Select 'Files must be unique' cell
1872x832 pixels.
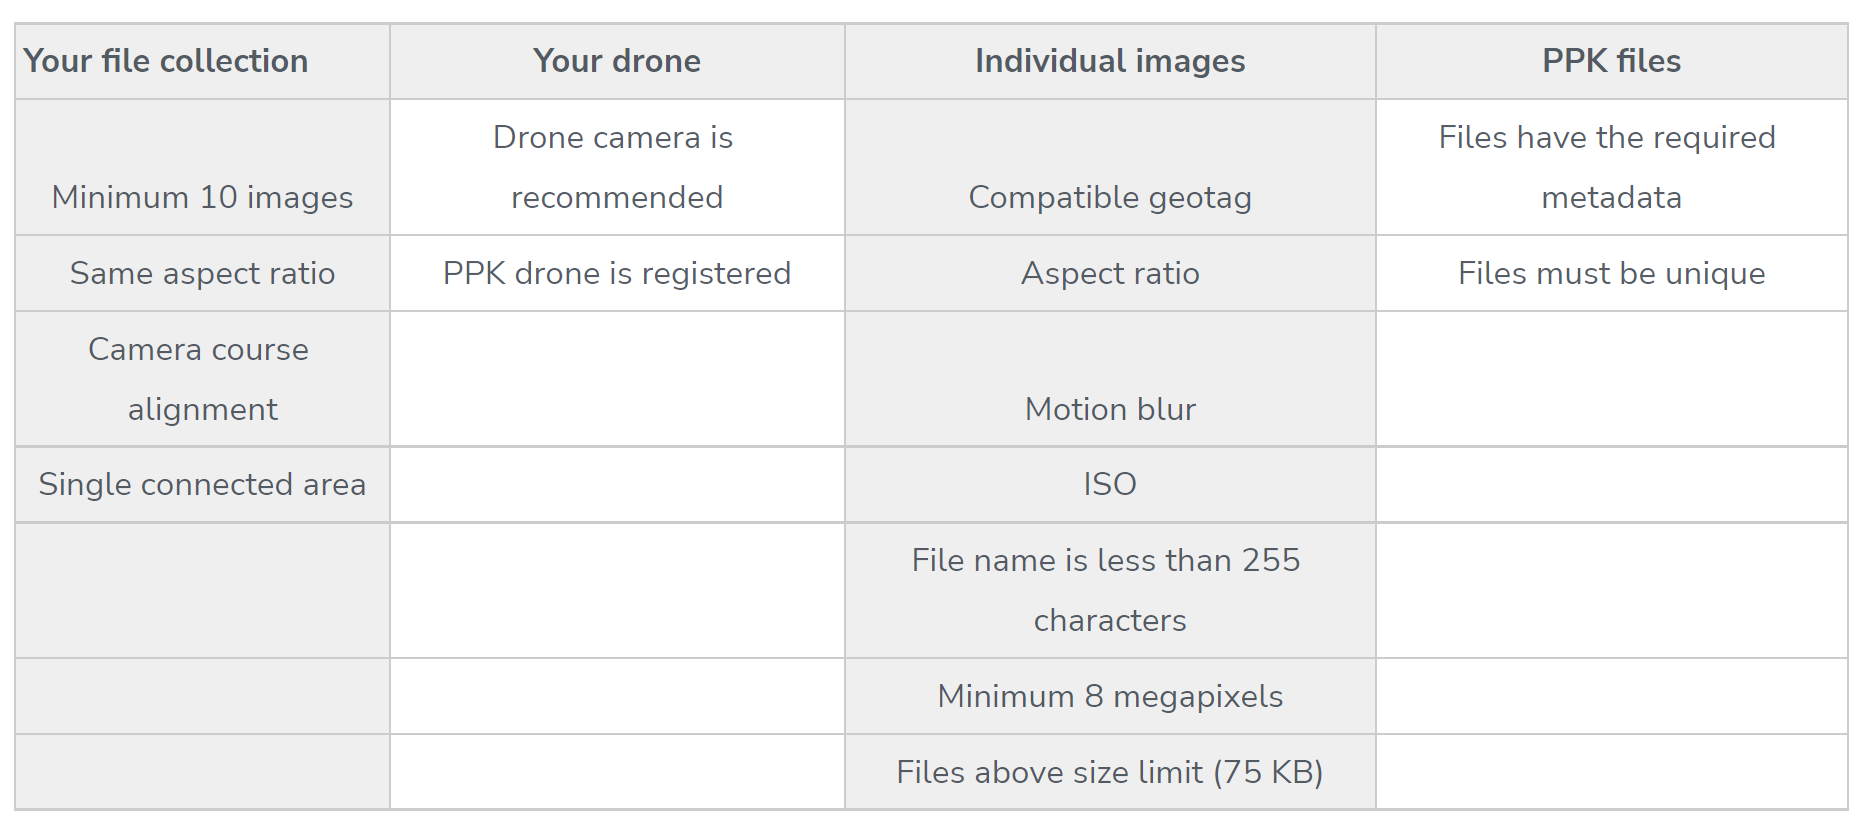(1611, 273)
